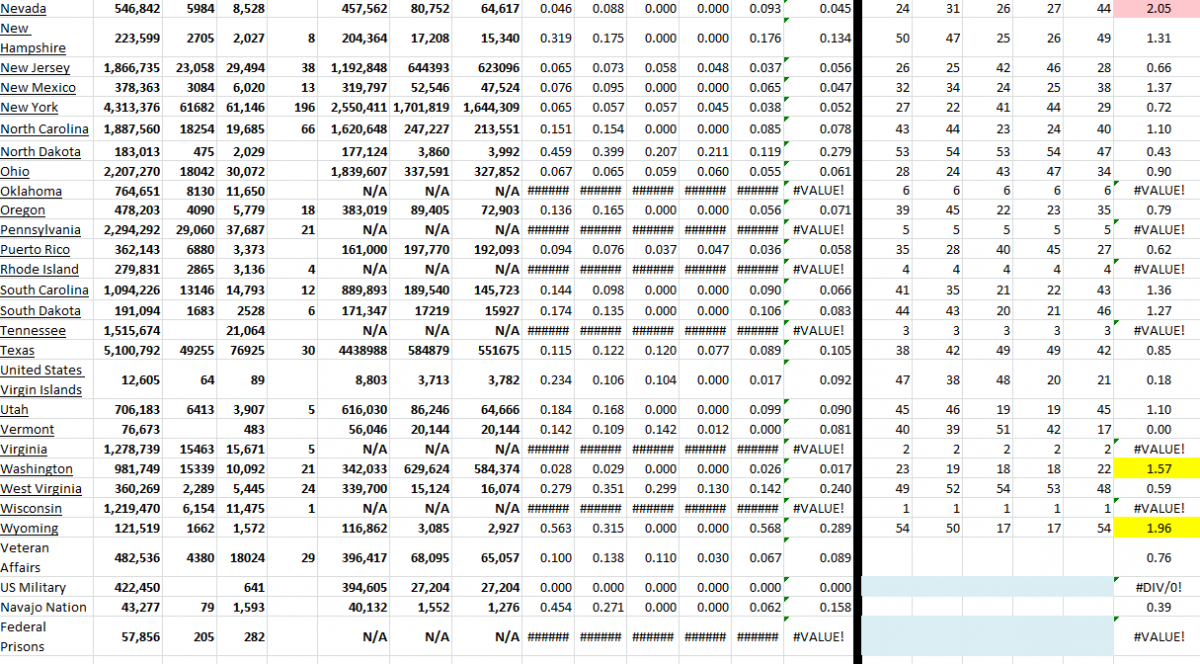This screenshot has height=664, width=1200.
Task: Click the New Jersey state link
Action: pyautogui.click(x=33, y=67)
